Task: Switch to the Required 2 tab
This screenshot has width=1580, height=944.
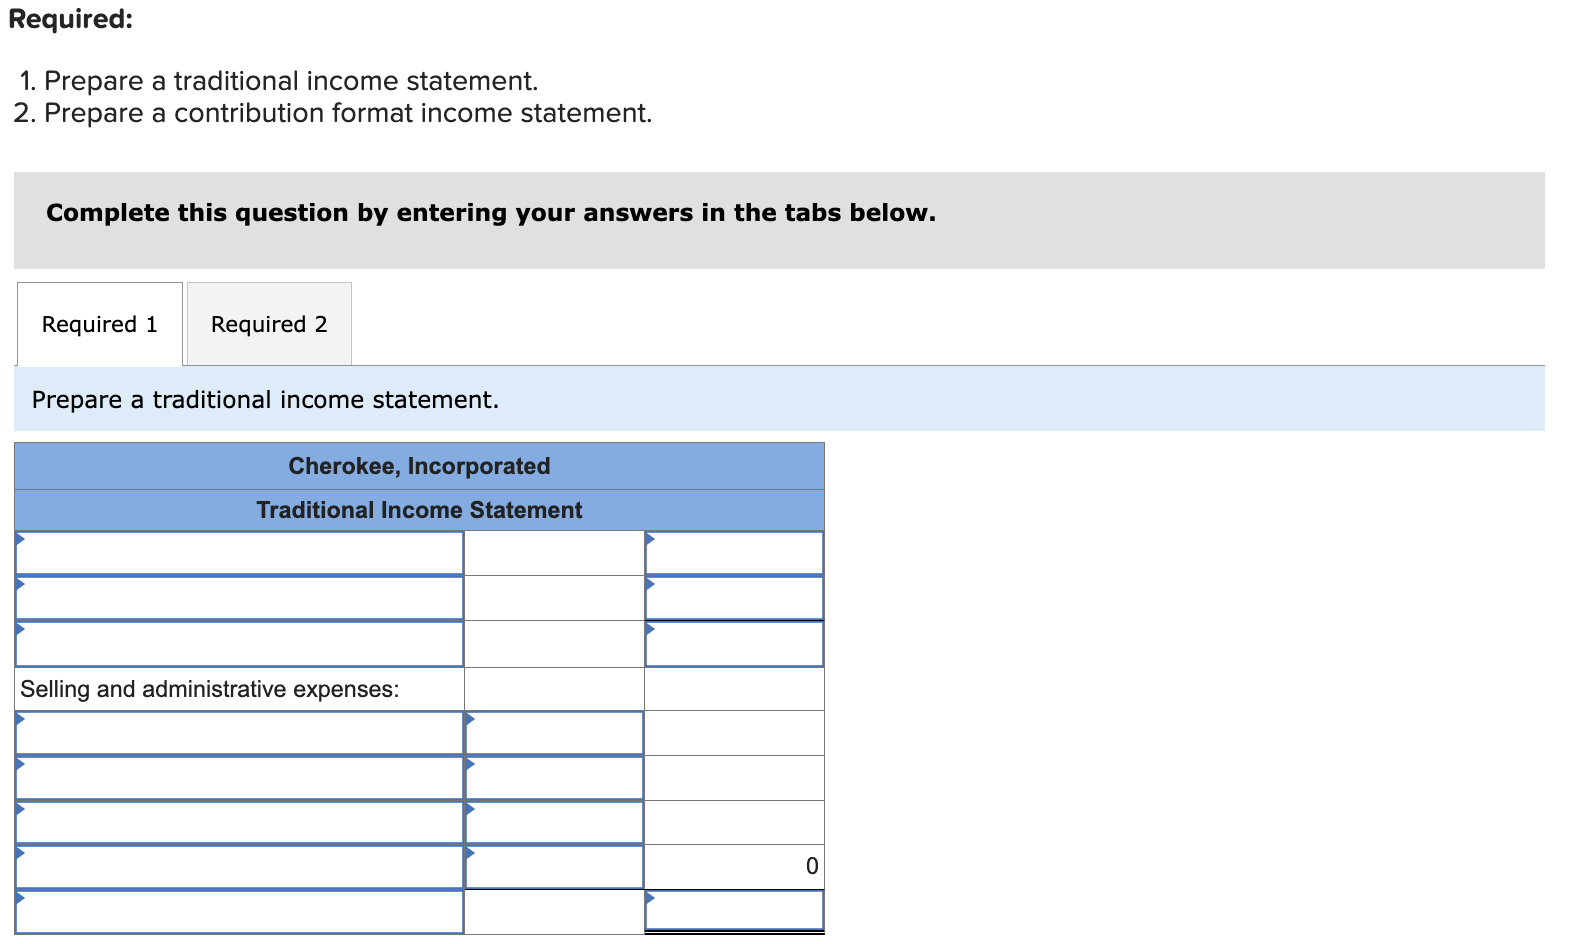Action: [268, 323]
